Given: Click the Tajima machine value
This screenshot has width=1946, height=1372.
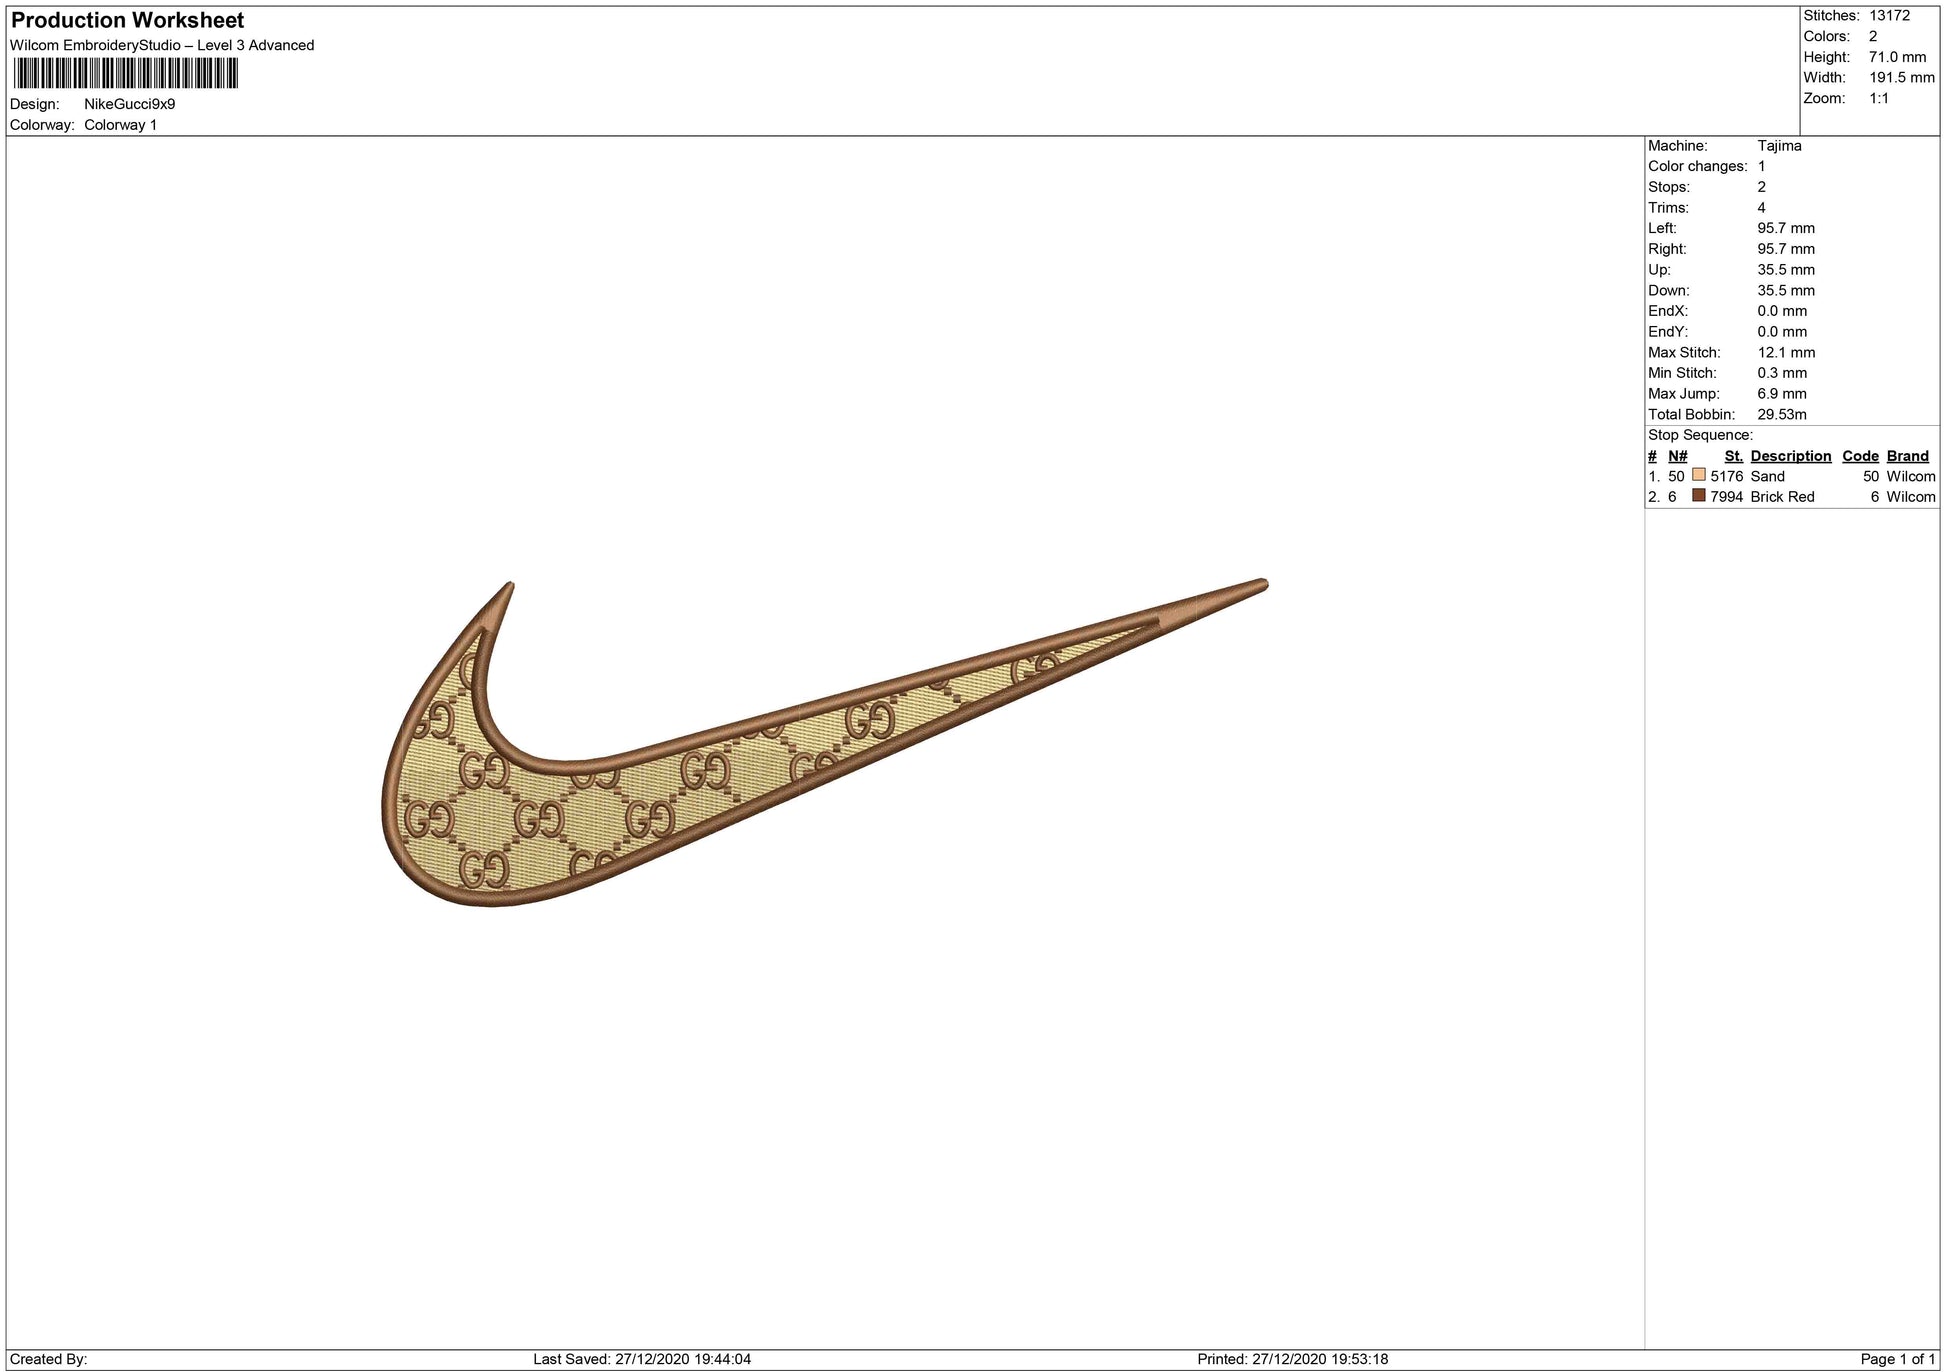Looking at the screenshot, I should click(1779, 146).
